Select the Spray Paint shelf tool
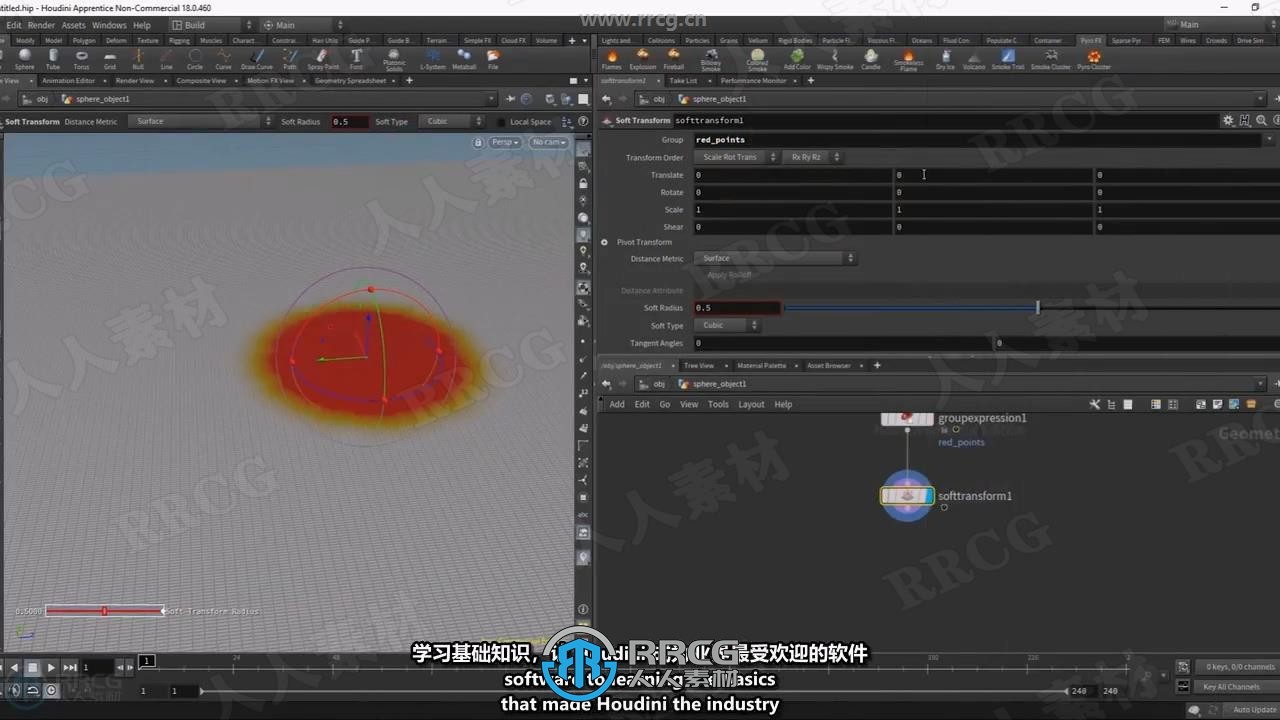Image resolution: width=1280 pixels, height=720 pixels. click(323, 59)
